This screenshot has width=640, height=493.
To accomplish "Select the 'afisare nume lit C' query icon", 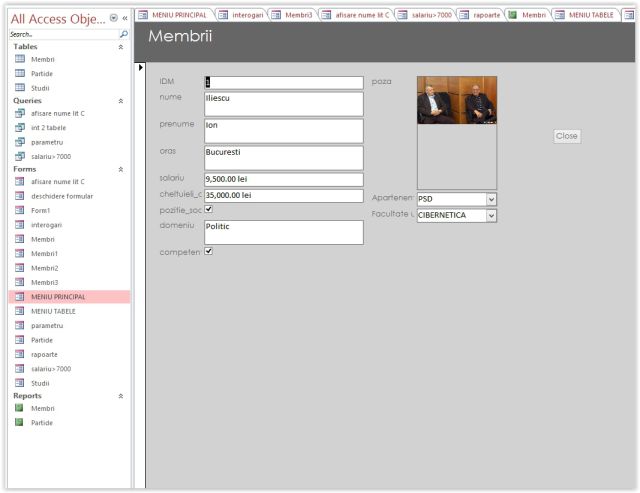I will coord(20,113).
